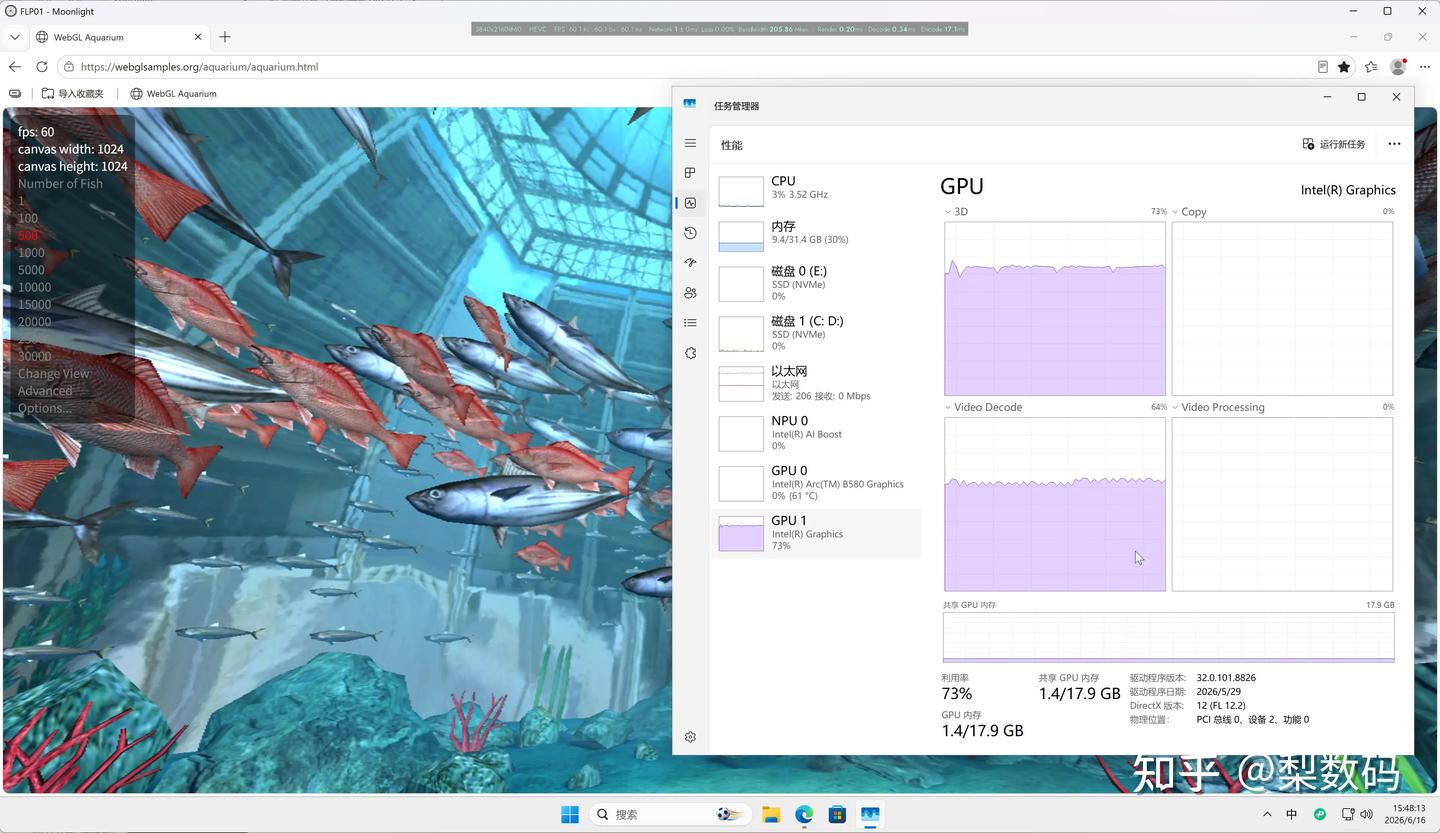Click the WebGL Aquarium browser tab
Screen dimensions: 1440x833
click(x=118, y=37)
